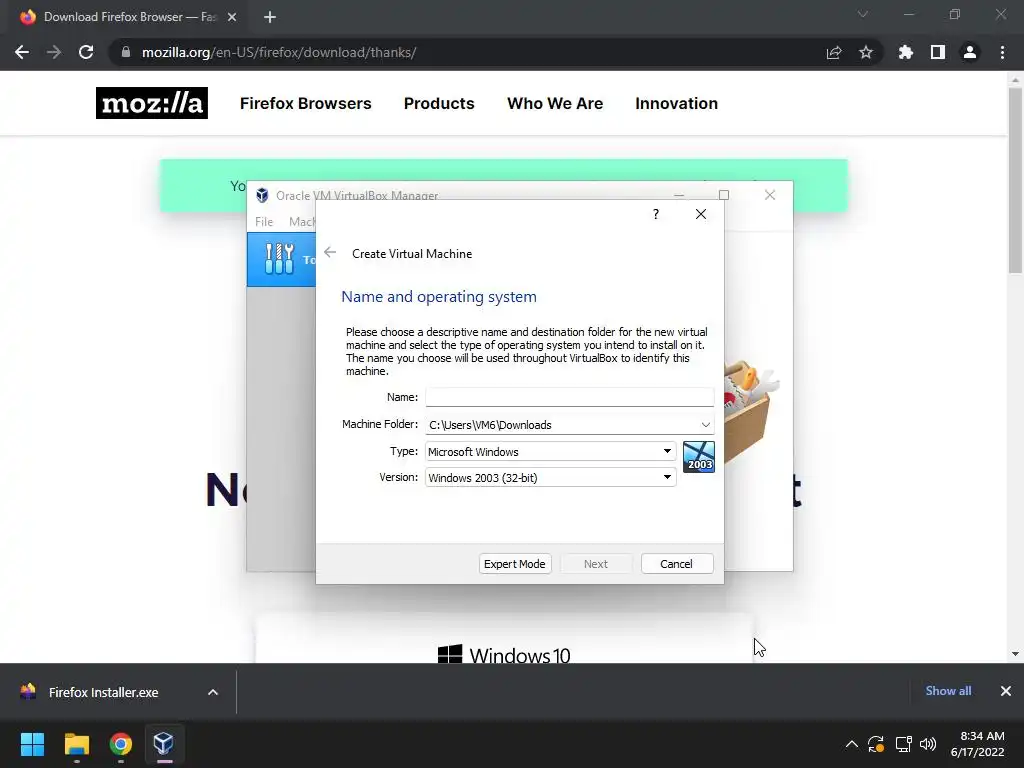Click Show all downloads

point(948,691)
